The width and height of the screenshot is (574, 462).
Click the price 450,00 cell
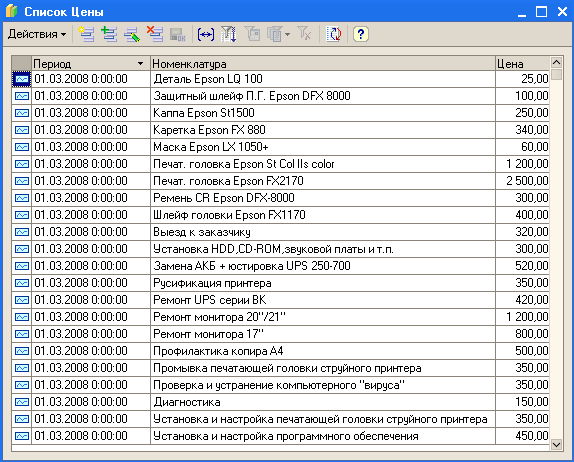(x=522, y=436)
